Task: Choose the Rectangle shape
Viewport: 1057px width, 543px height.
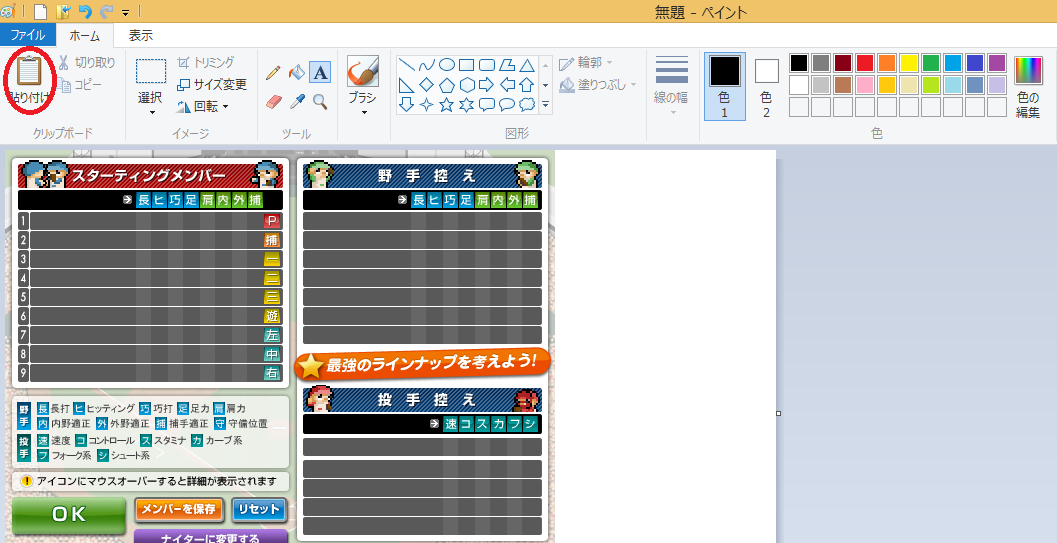Action: pos(466,65)
